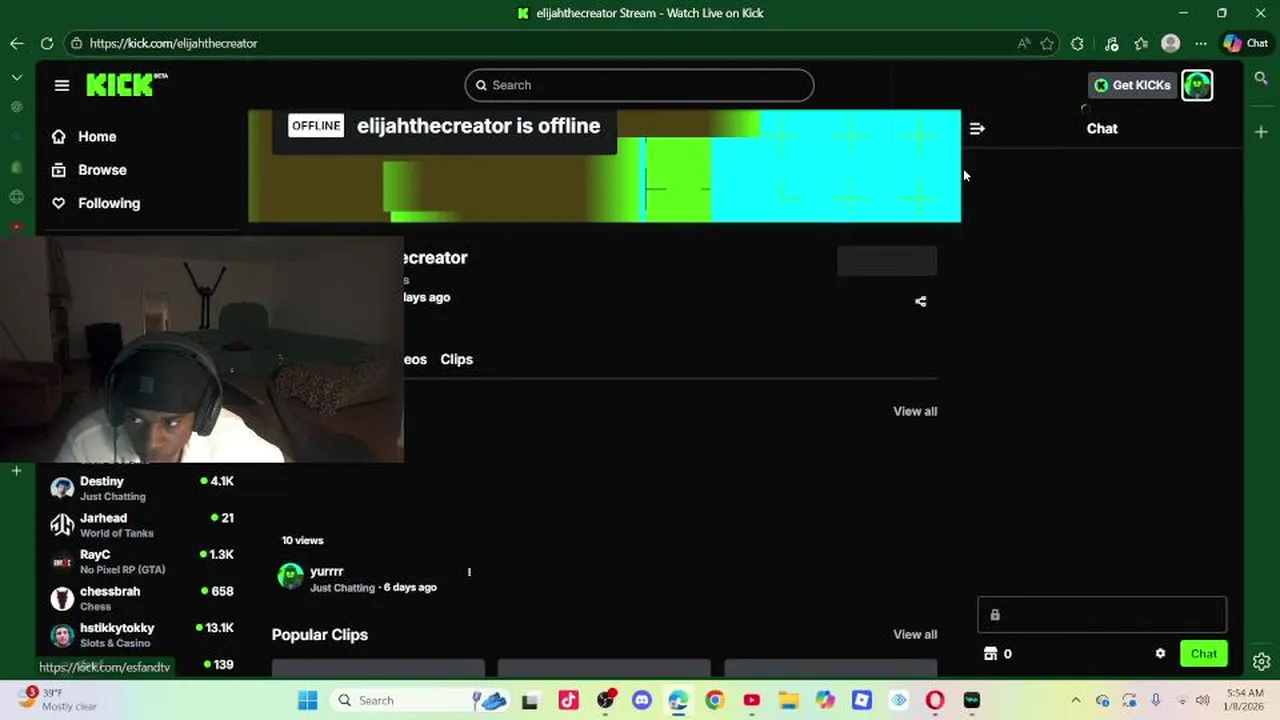The width and height of the screenshot is (1280, 720).
Task: Open the clock and date panel
Action: click(1245, 700)
